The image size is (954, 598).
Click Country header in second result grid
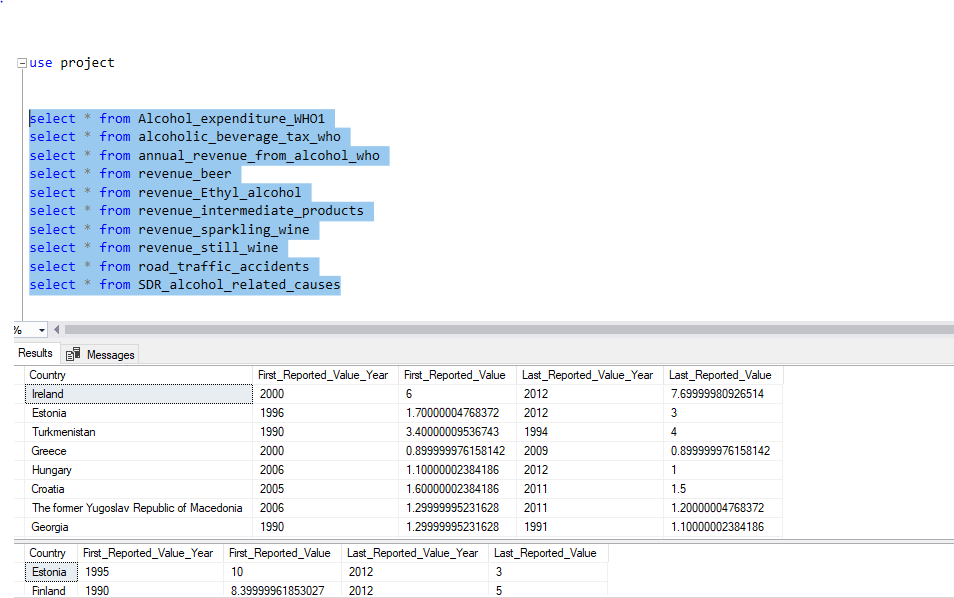(x=51, y=553)
